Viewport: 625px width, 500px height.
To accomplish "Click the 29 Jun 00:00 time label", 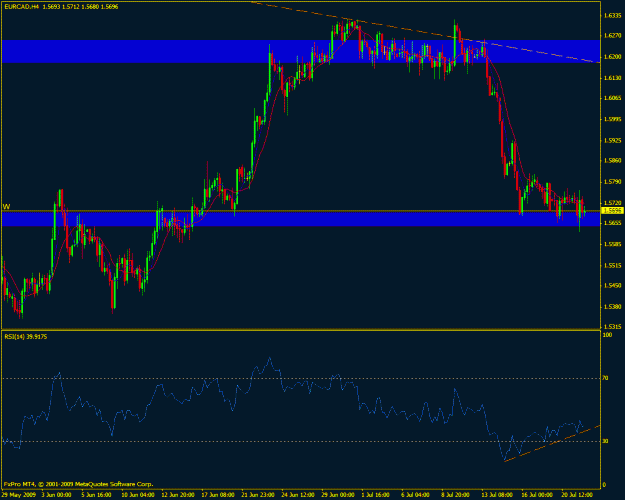I will tap(338, 495).
